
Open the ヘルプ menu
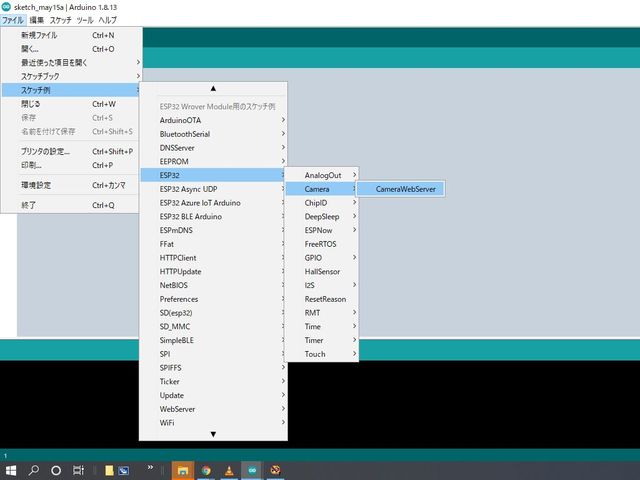(107, 20)
